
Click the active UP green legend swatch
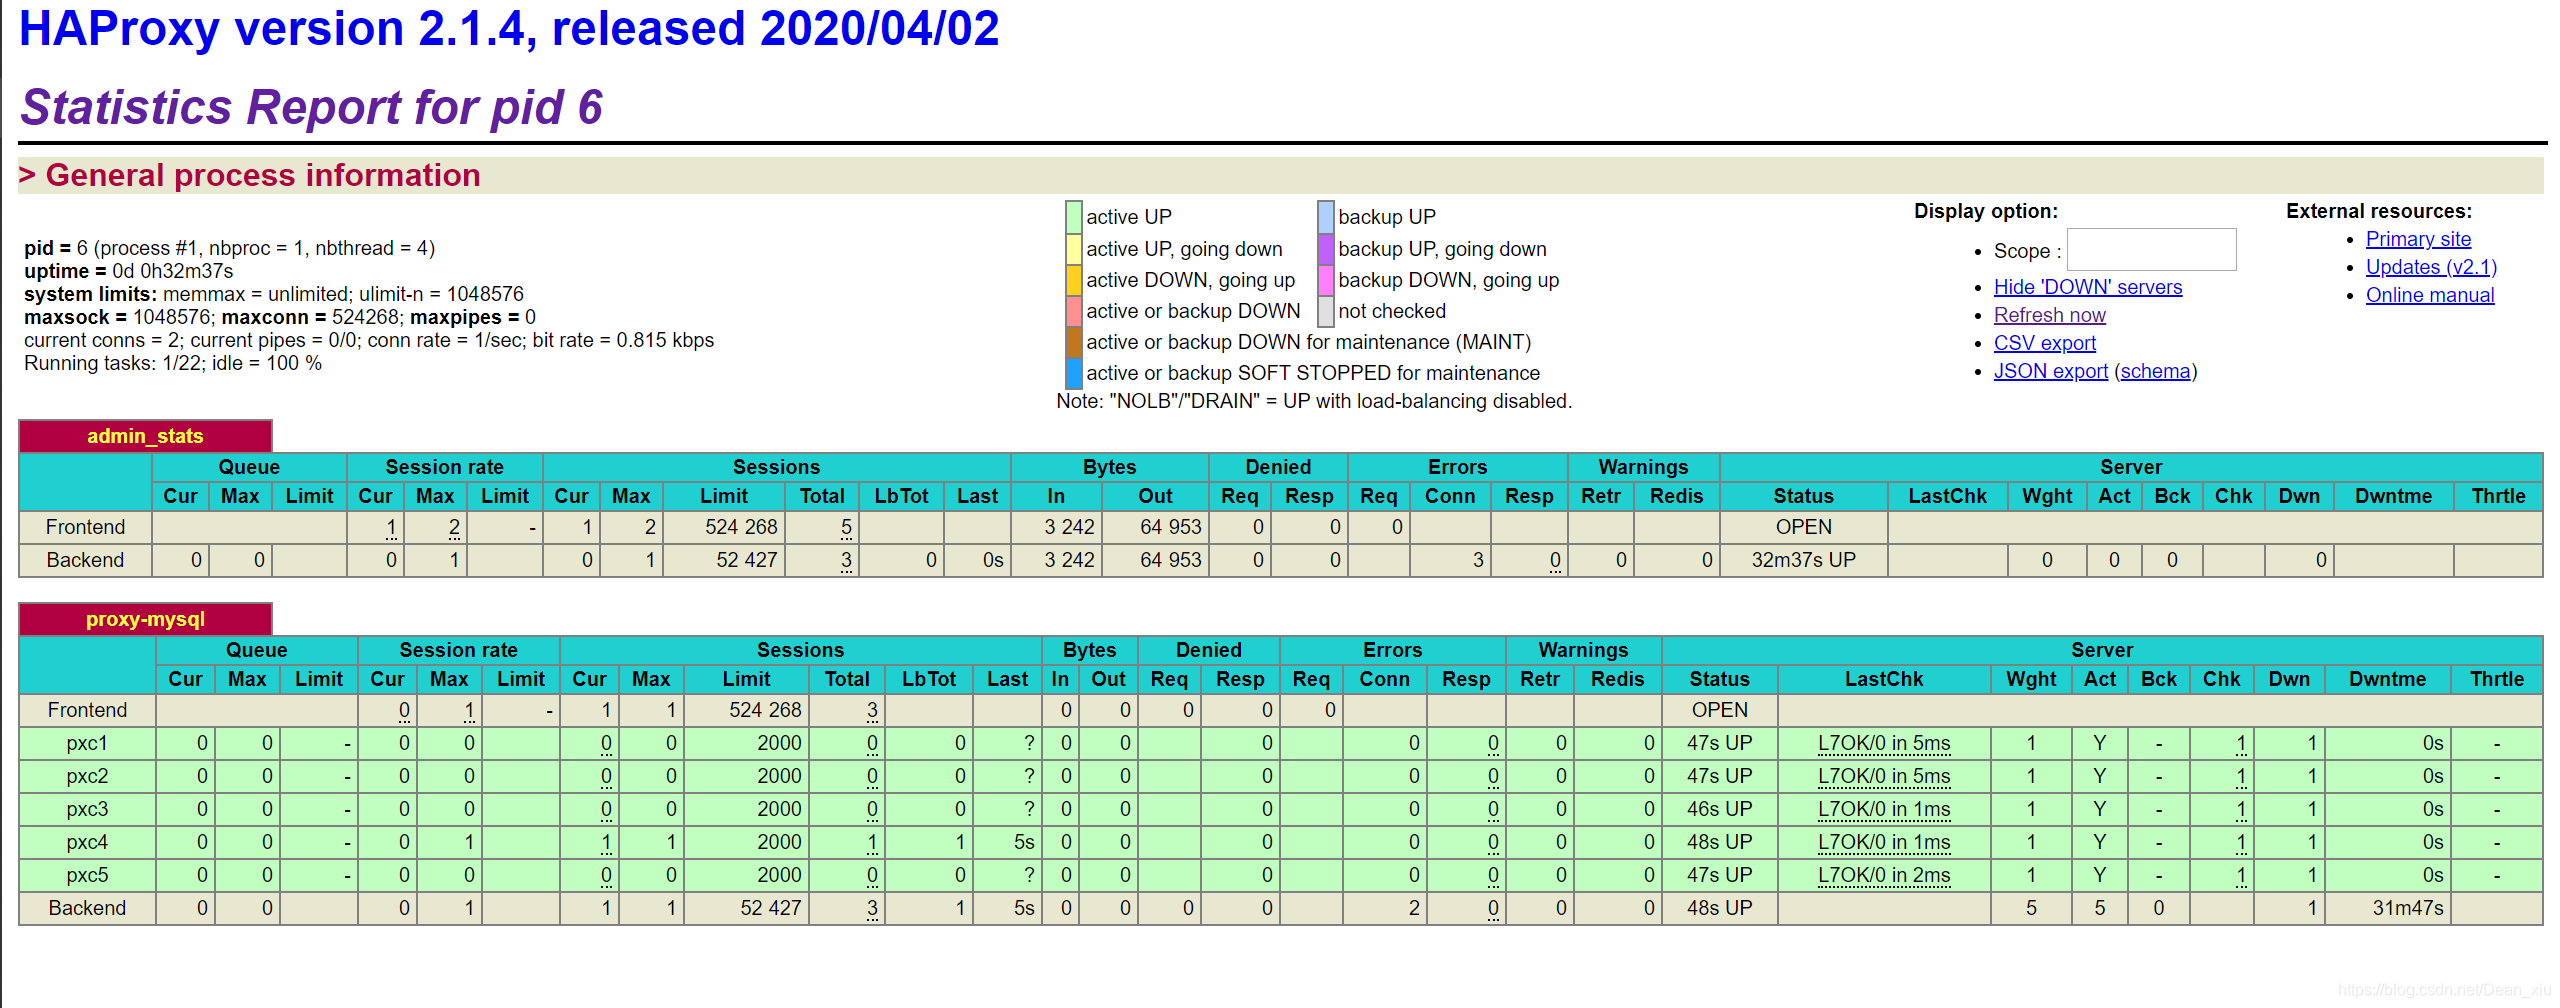point(1074,217)
